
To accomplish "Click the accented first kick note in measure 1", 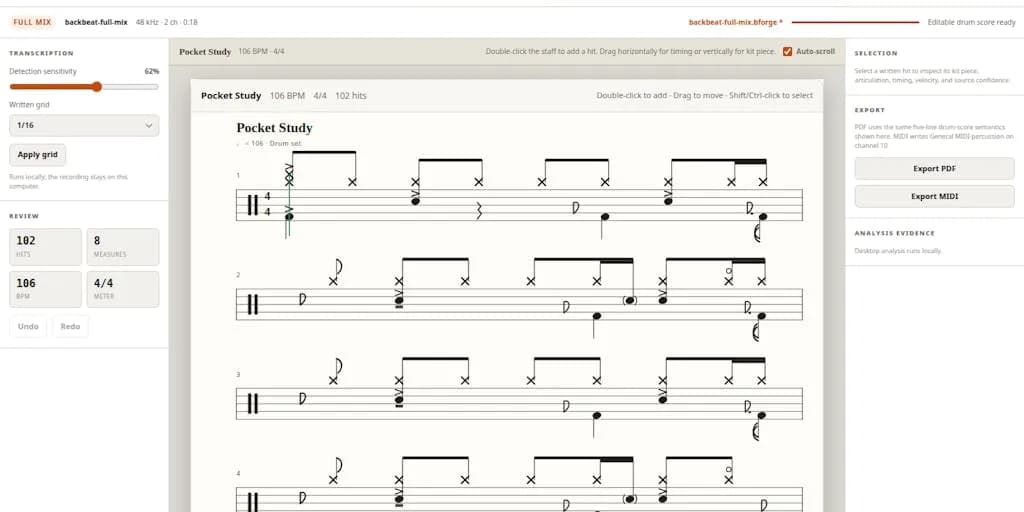I will pos(289,216).
